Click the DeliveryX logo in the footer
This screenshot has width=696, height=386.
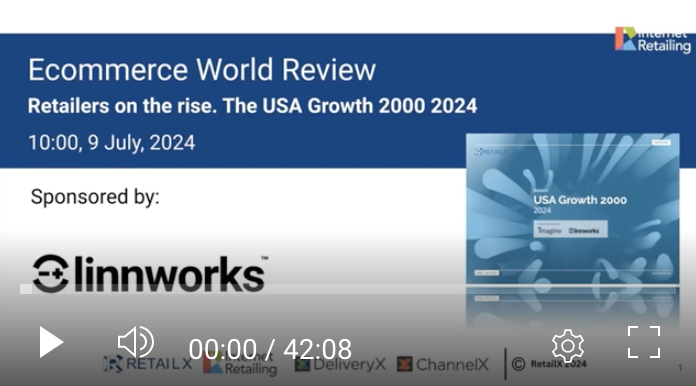tap(340, 365)
